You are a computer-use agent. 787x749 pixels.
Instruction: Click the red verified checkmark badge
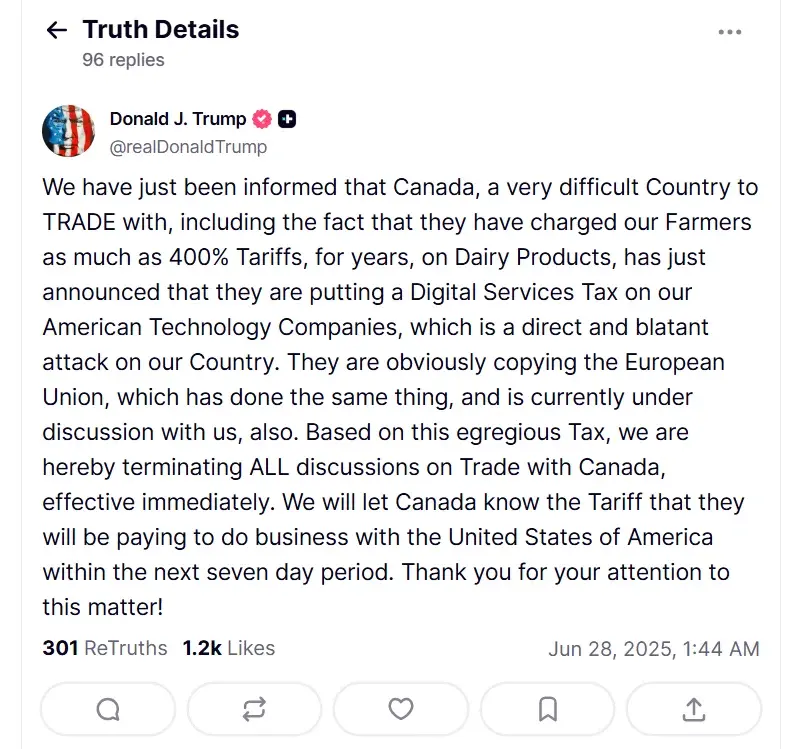(261, 119)
